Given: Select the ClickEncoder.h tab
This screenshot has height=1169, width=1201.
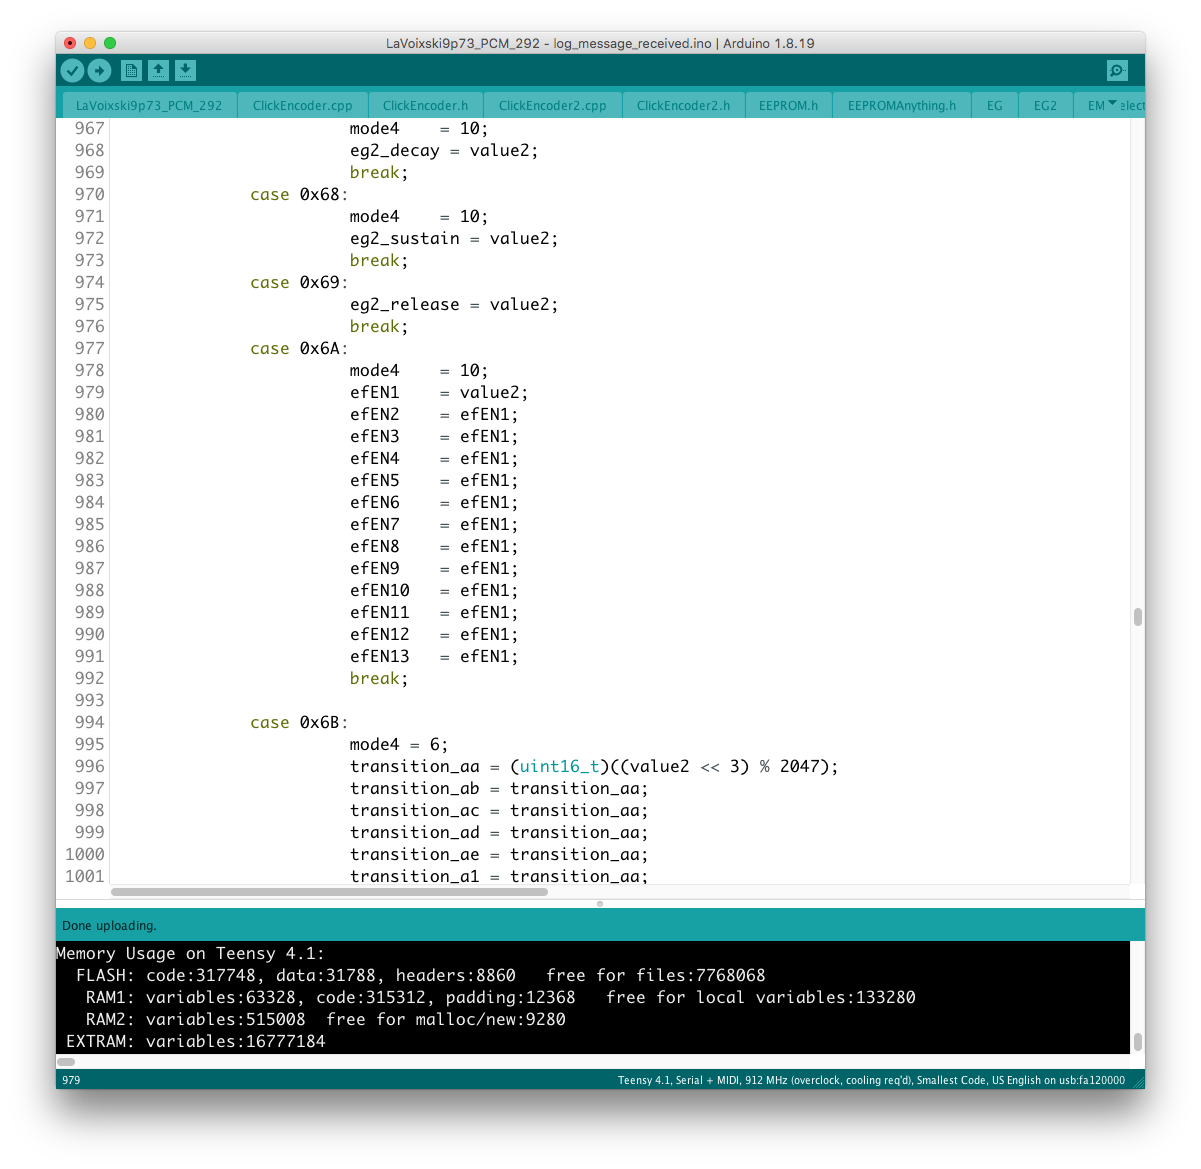Looking at the screenshot, I should [x=425, y=105].
